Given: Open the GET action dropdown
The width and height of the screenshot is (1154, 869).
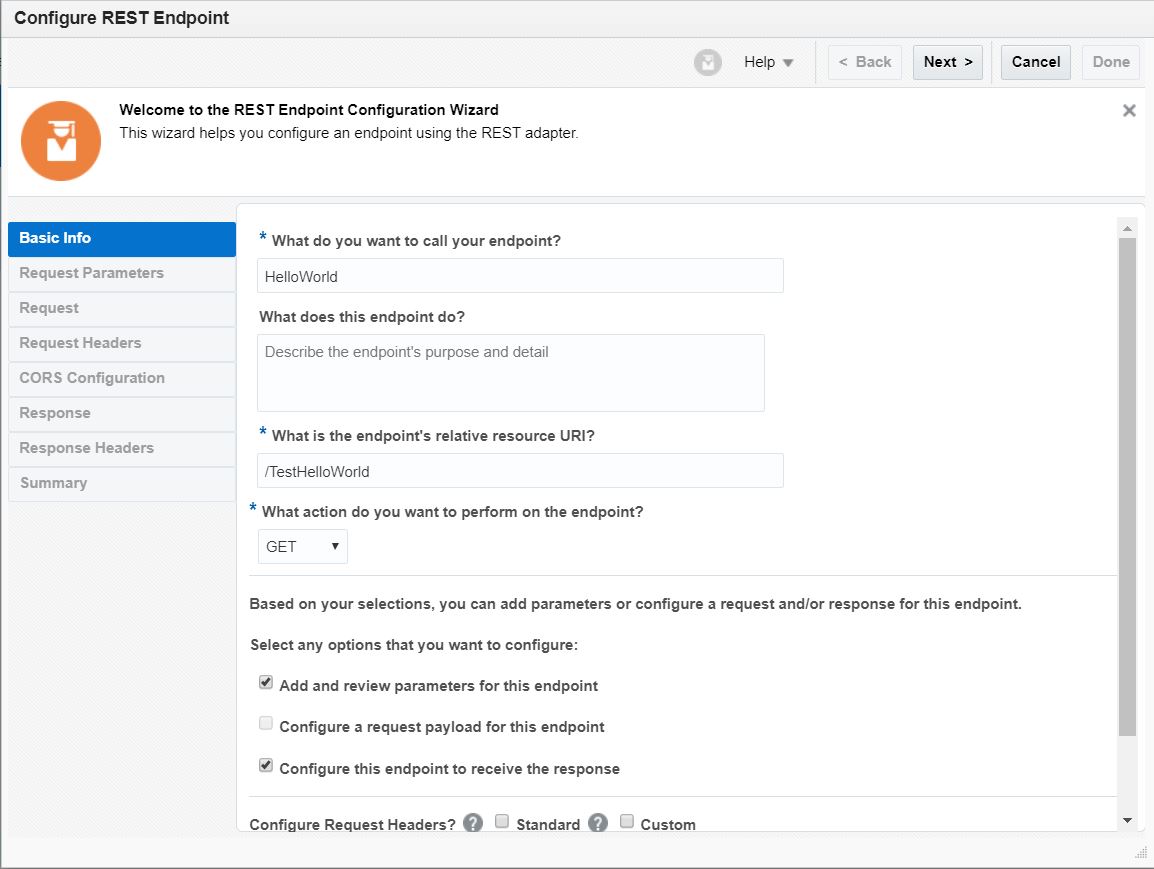Looking at the screenshot, I should [303, 547].
